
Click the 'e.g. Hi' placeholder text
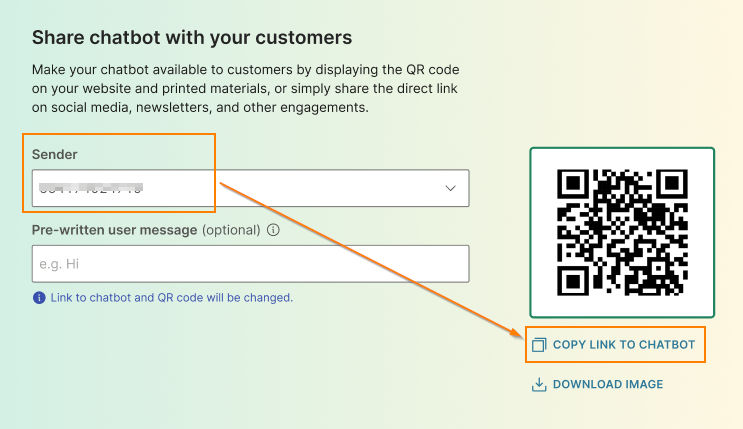tap(59, 264)
